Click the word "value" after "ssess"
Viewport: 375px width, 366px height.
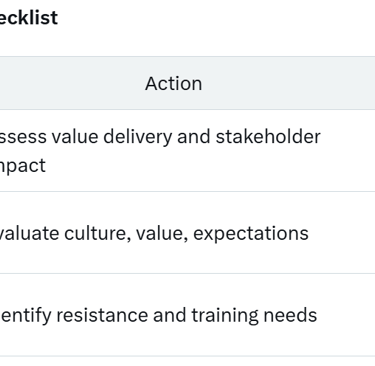(x=75, y=137)
